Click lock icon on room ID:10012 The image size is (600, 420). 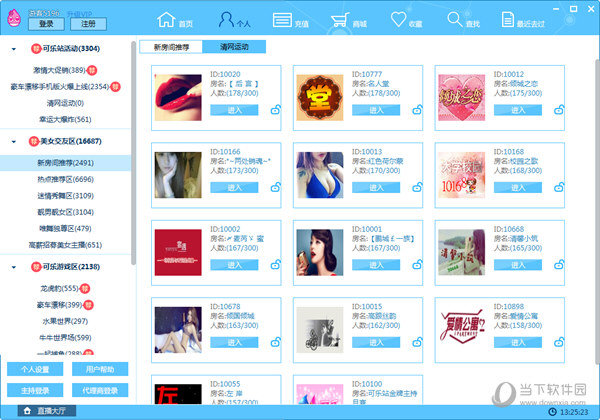click(x=559, y=110)
